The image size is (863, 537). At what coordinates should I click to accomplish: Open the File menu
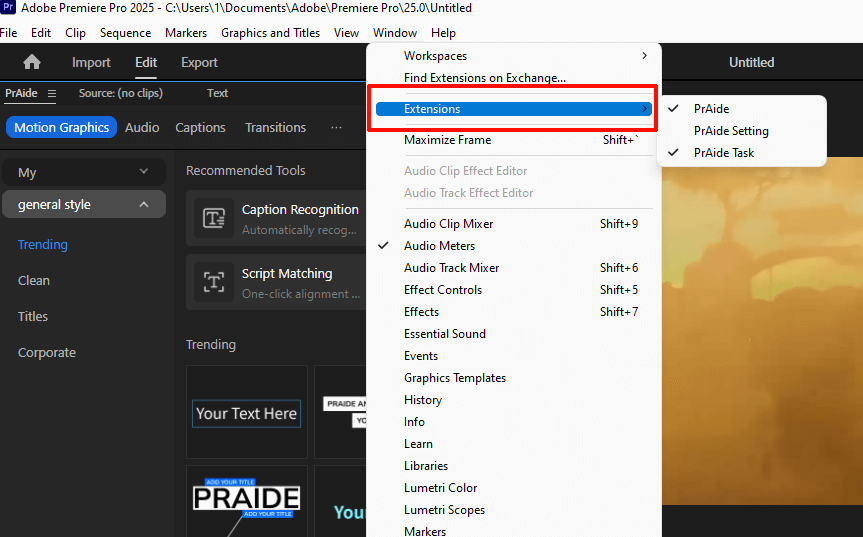pyautogui.click(x=8, y=33)
